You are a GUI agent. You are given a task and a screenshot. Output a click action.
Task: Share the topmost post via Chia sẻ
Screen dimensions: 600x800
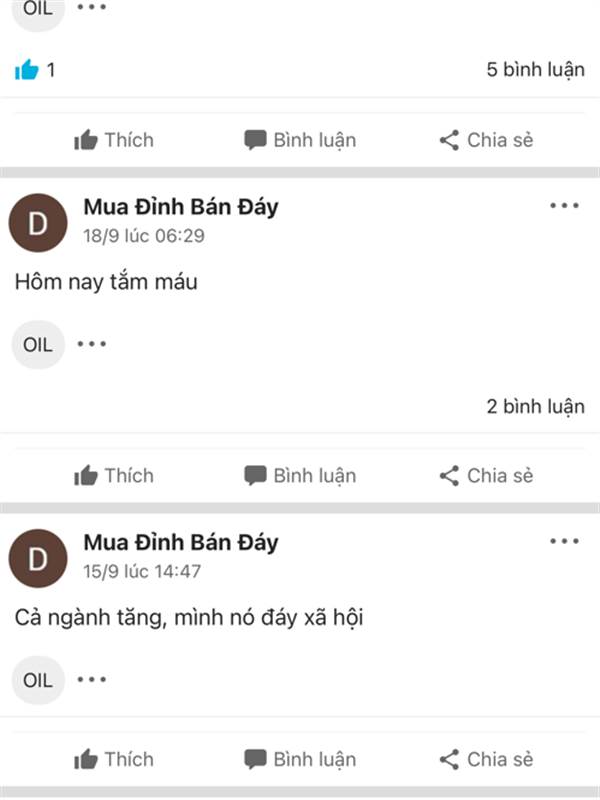tap(486, 140)
